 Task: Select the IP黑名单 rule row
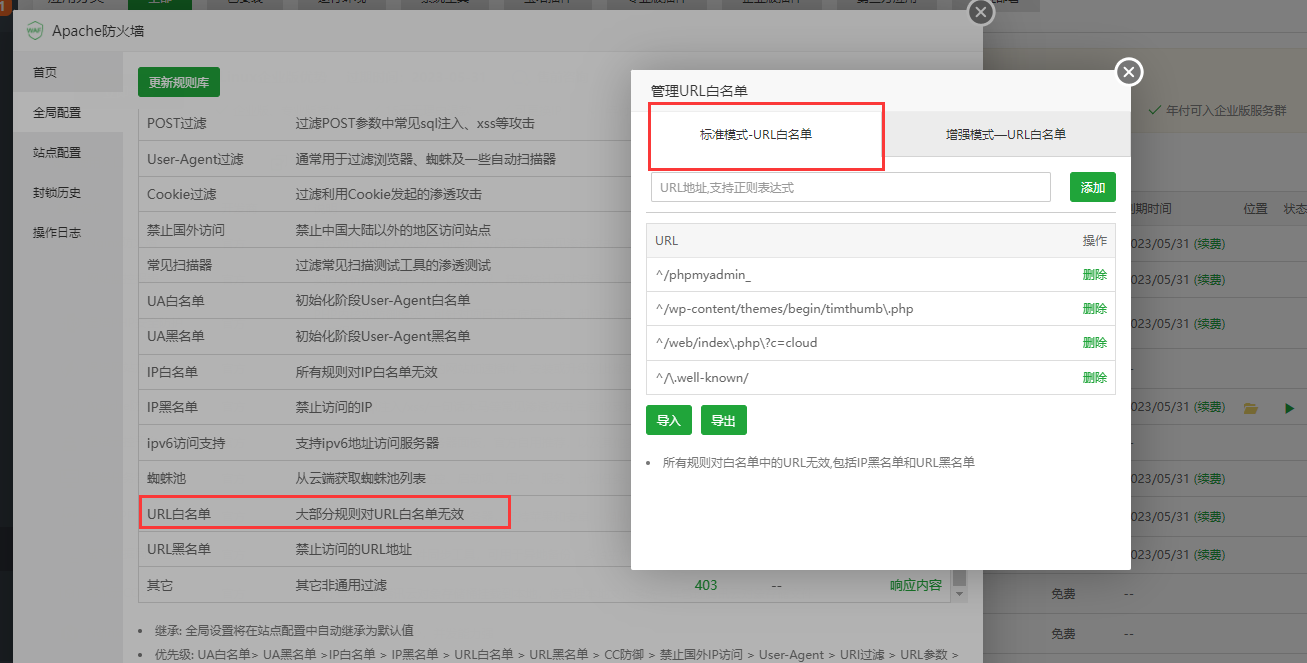[x=384, y=407]
